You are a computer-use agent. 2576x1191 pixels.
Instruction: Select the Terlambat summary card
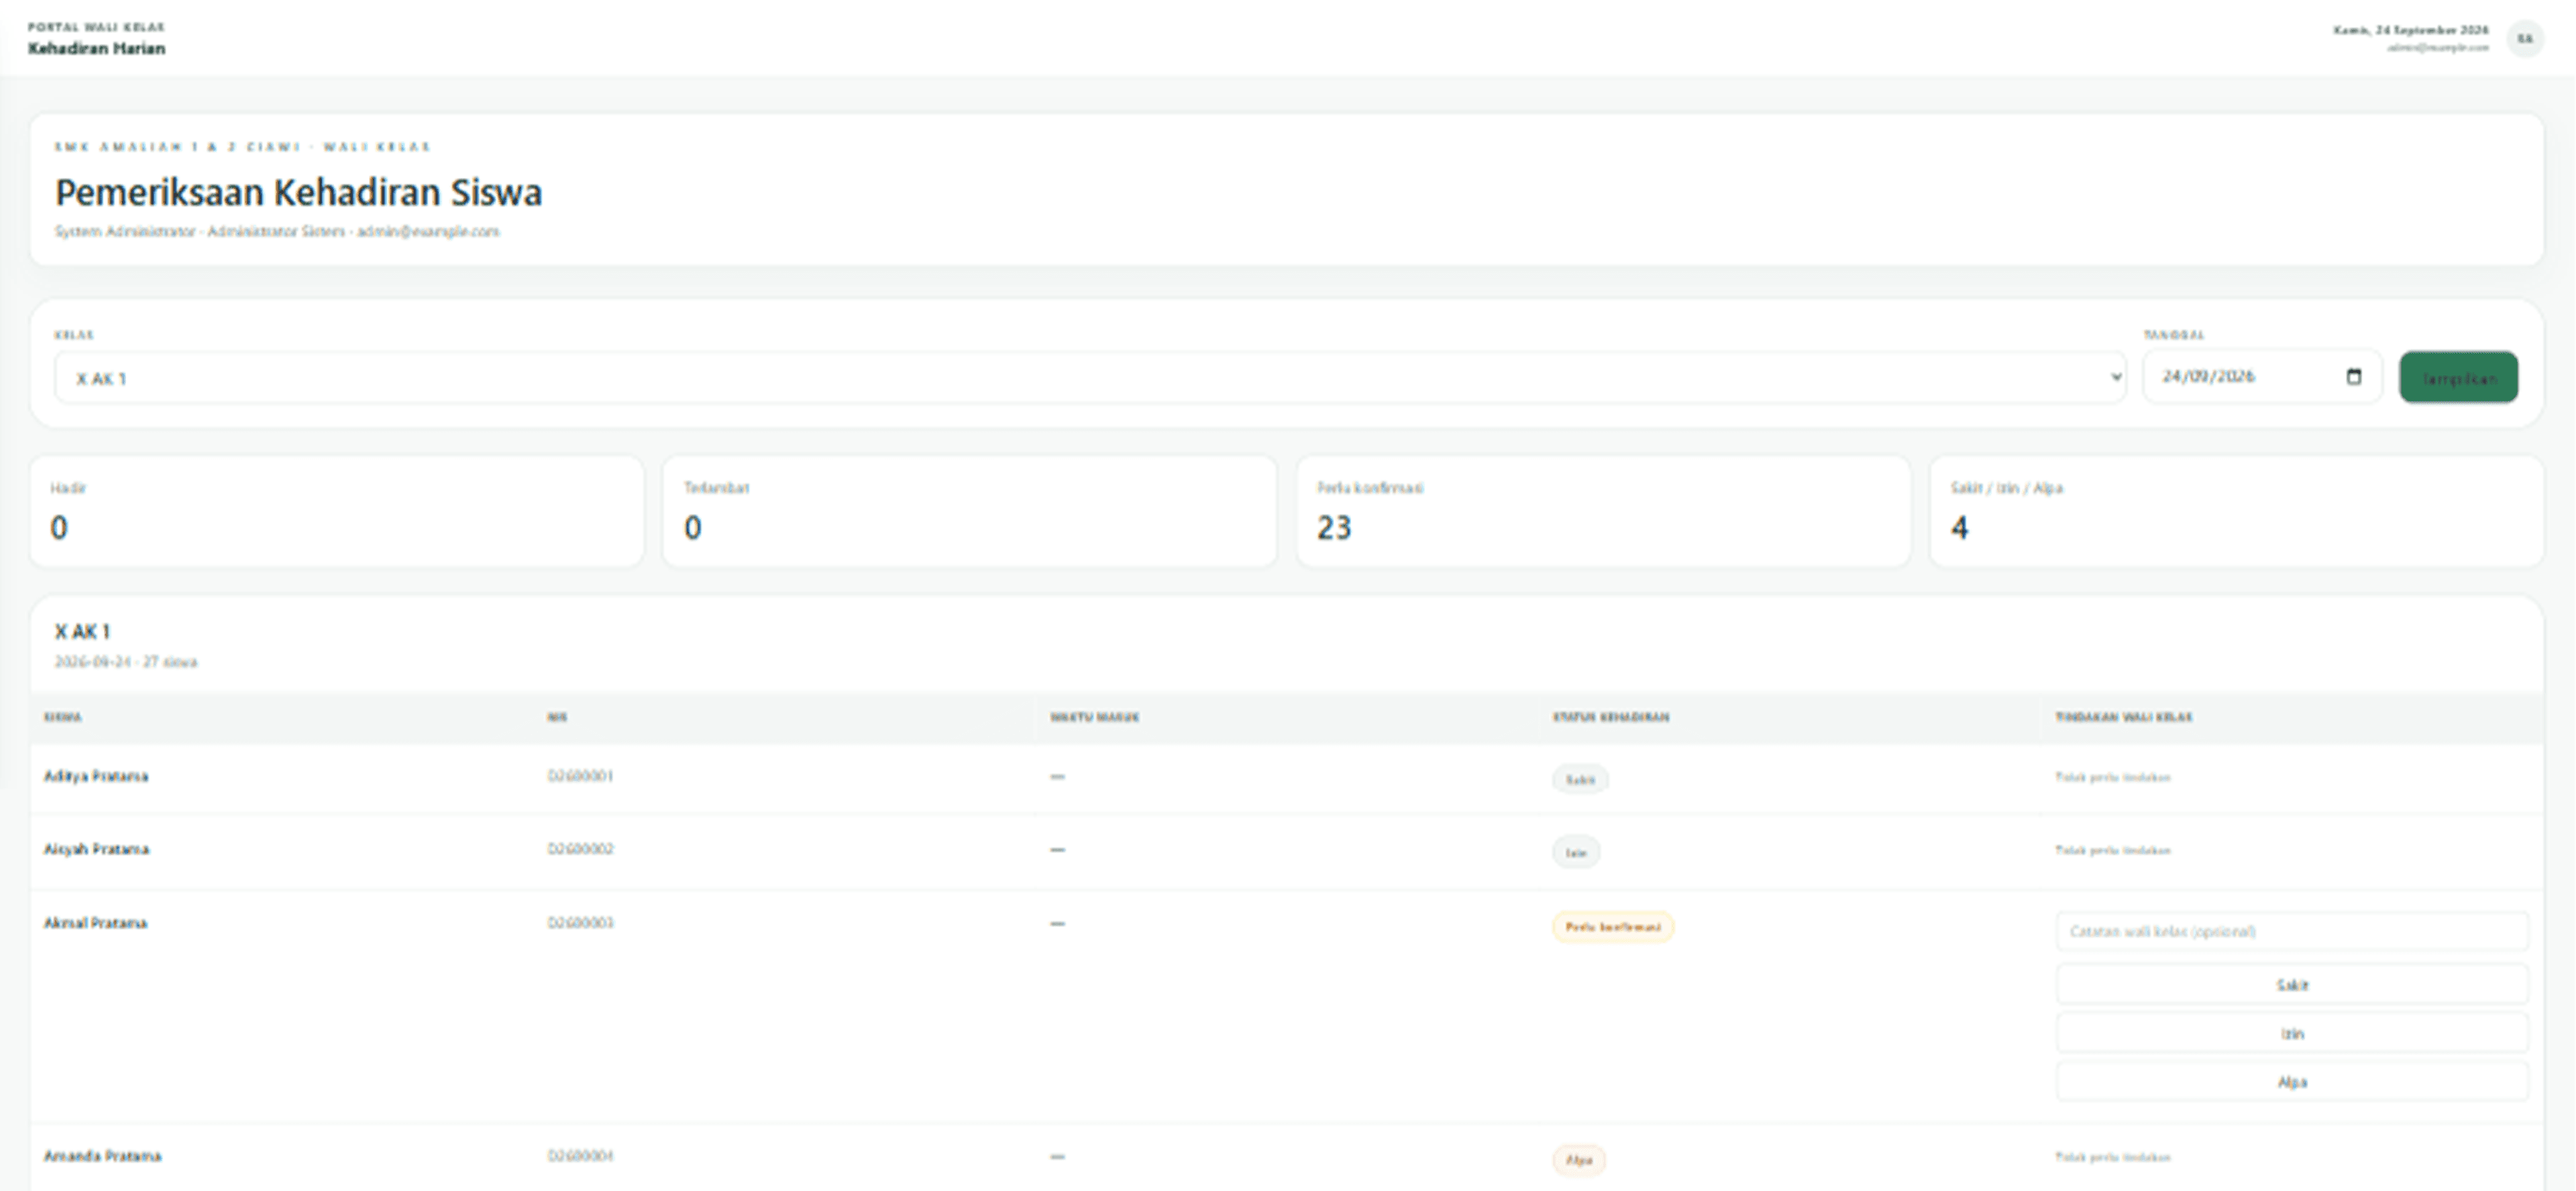(970, 512)
